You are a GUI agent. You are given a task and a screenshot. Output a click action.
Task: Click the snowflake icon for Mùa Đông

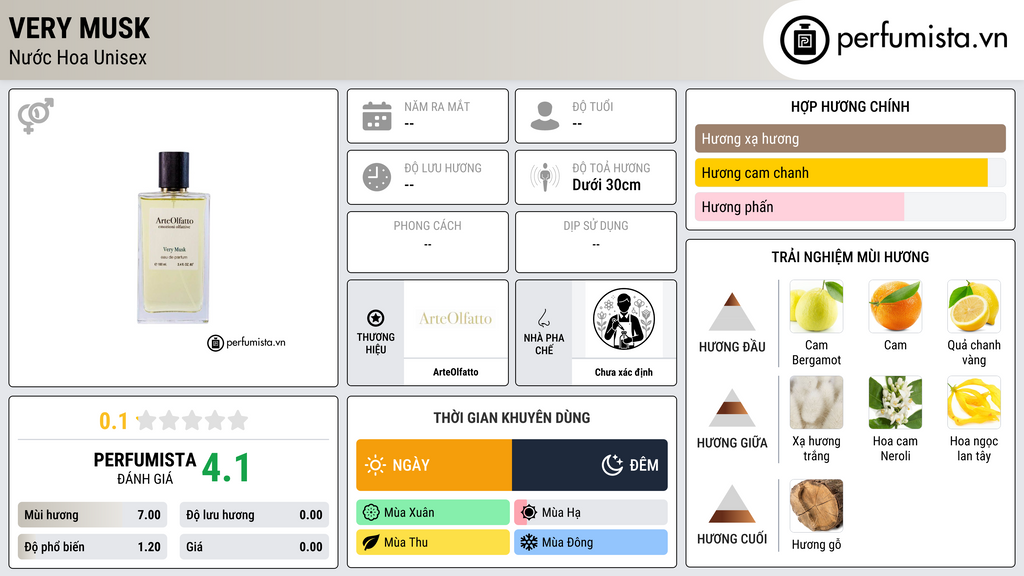coord(529,542)
